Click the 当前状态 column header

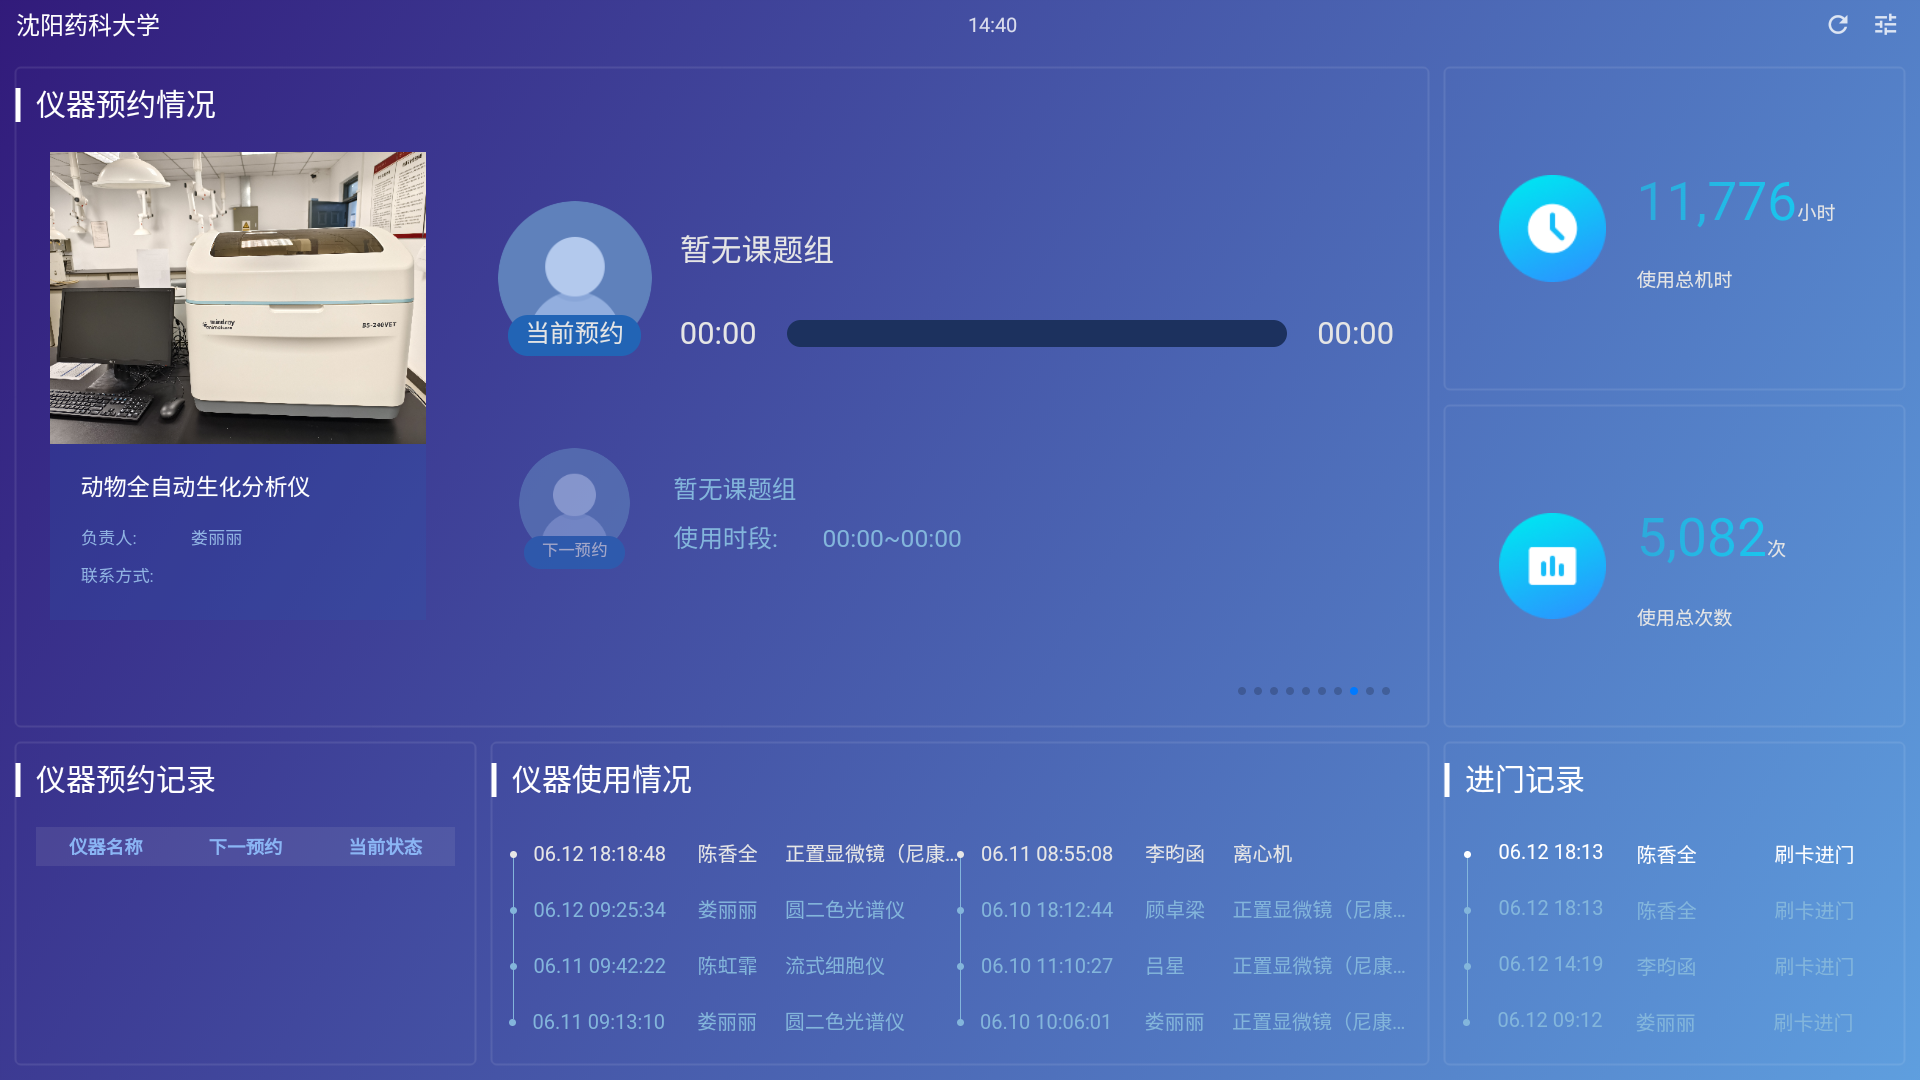(x=385, y=847)
